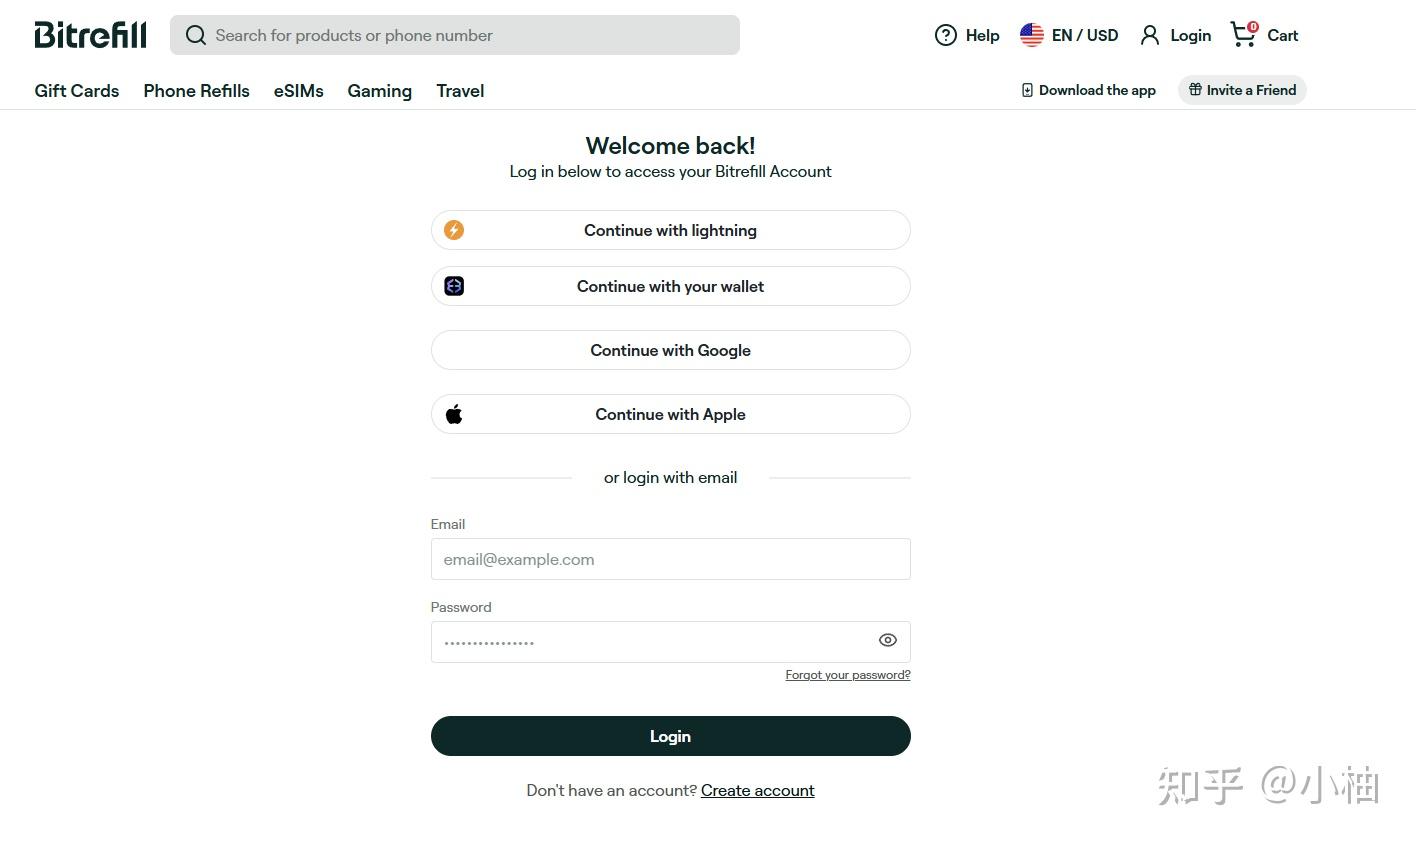Open the Phone Refills menu
Viewport: 1416px width, 843px height.
[x=196, y=91]
